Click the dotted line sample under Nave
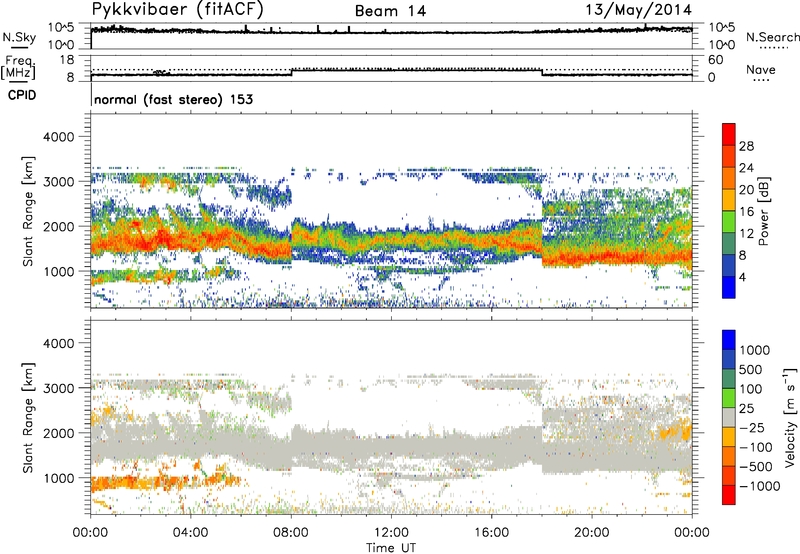Viewport: 800px width, 554px height. coord(762,80)
